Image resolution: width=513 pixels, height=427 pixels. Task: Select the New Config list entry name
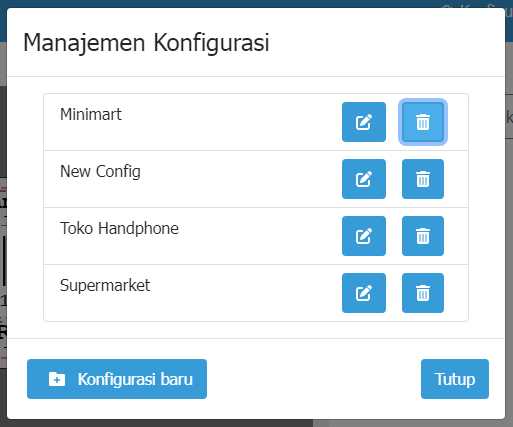click(x=100, y=172)
